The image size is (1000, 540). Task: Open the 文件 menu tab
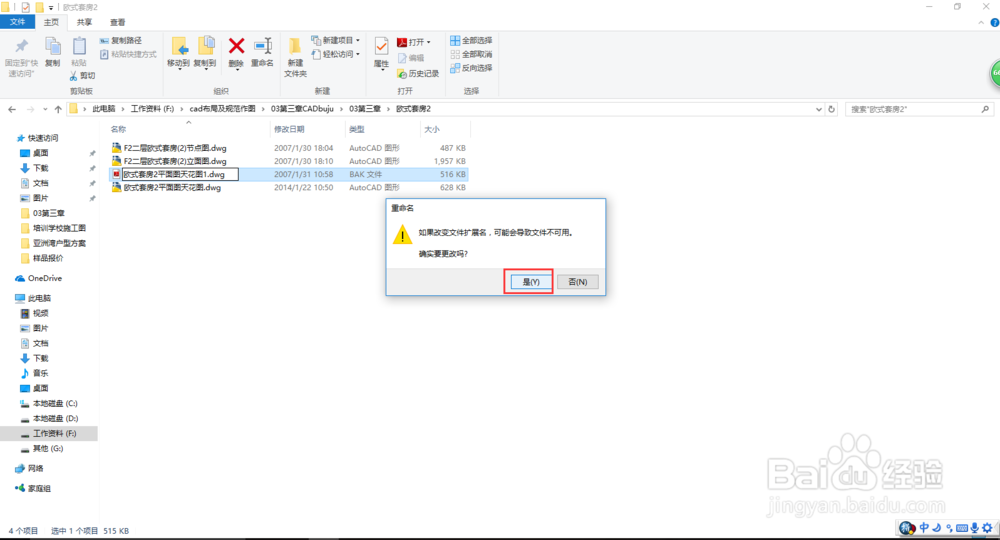[17, 22]
